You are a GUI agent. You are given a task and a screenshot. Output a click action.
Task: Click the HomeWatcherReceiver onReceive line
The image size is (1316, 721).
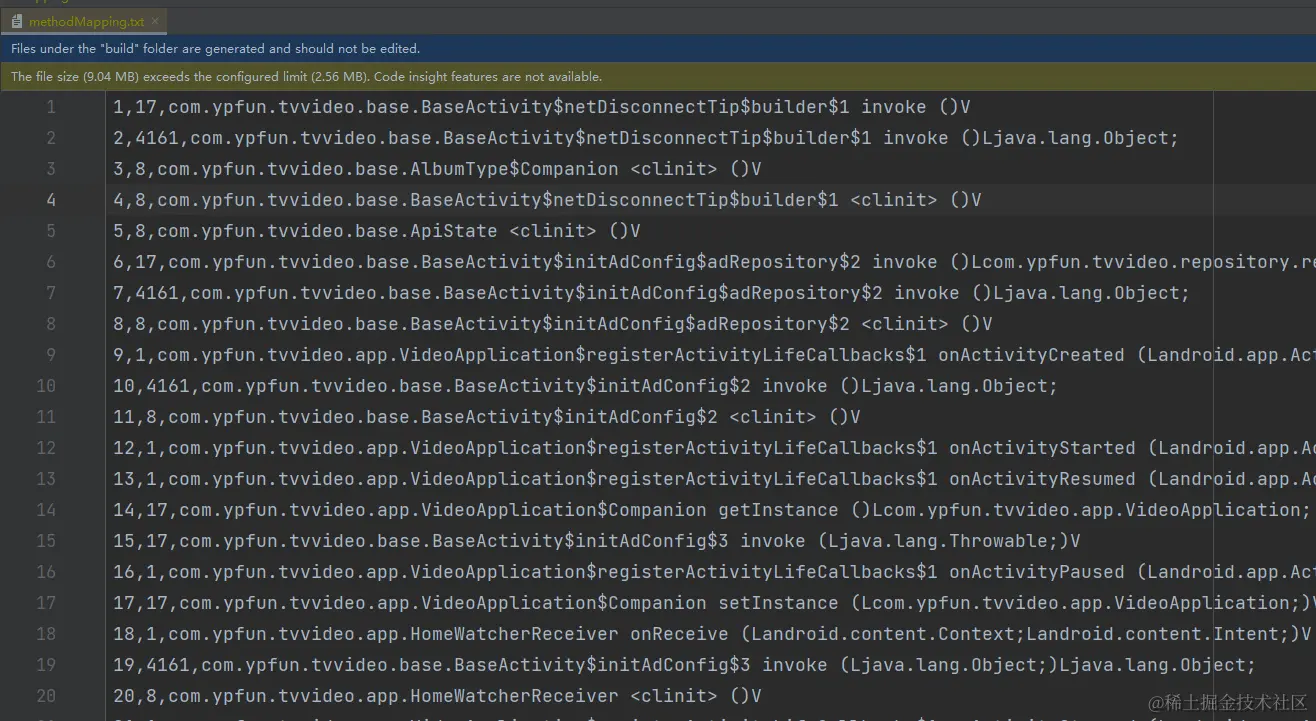(711, 634)
